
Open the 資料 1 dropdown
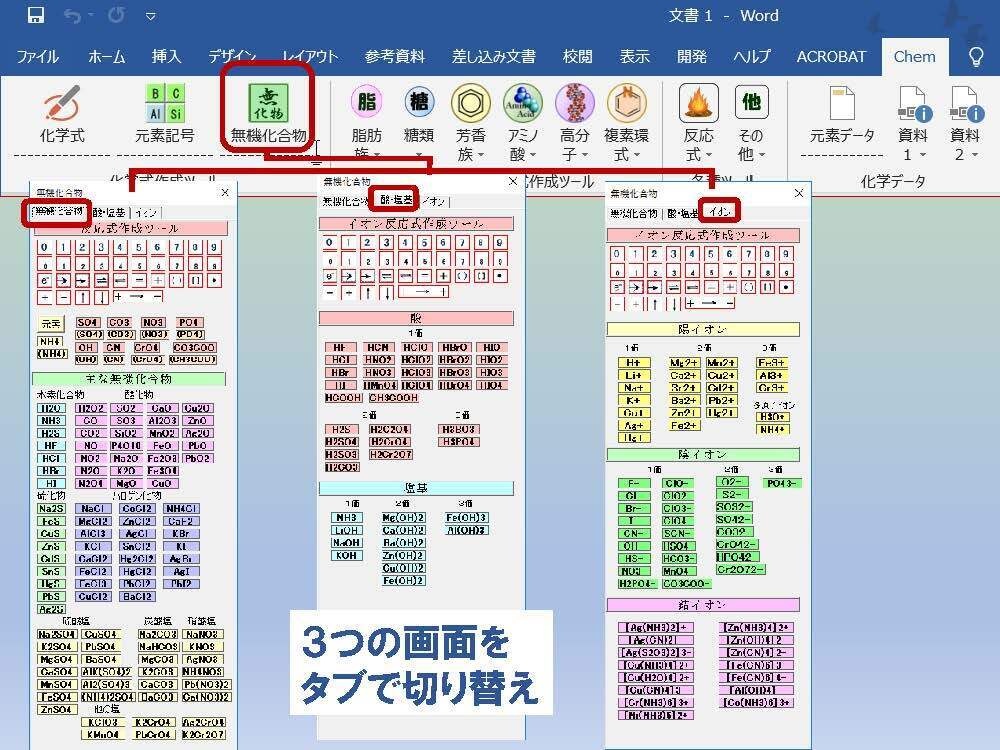click(913, 122)
